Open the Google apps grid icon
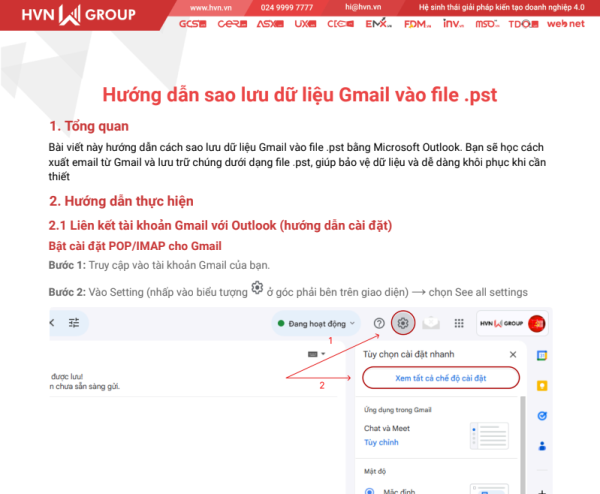 [x=459, y=324]
